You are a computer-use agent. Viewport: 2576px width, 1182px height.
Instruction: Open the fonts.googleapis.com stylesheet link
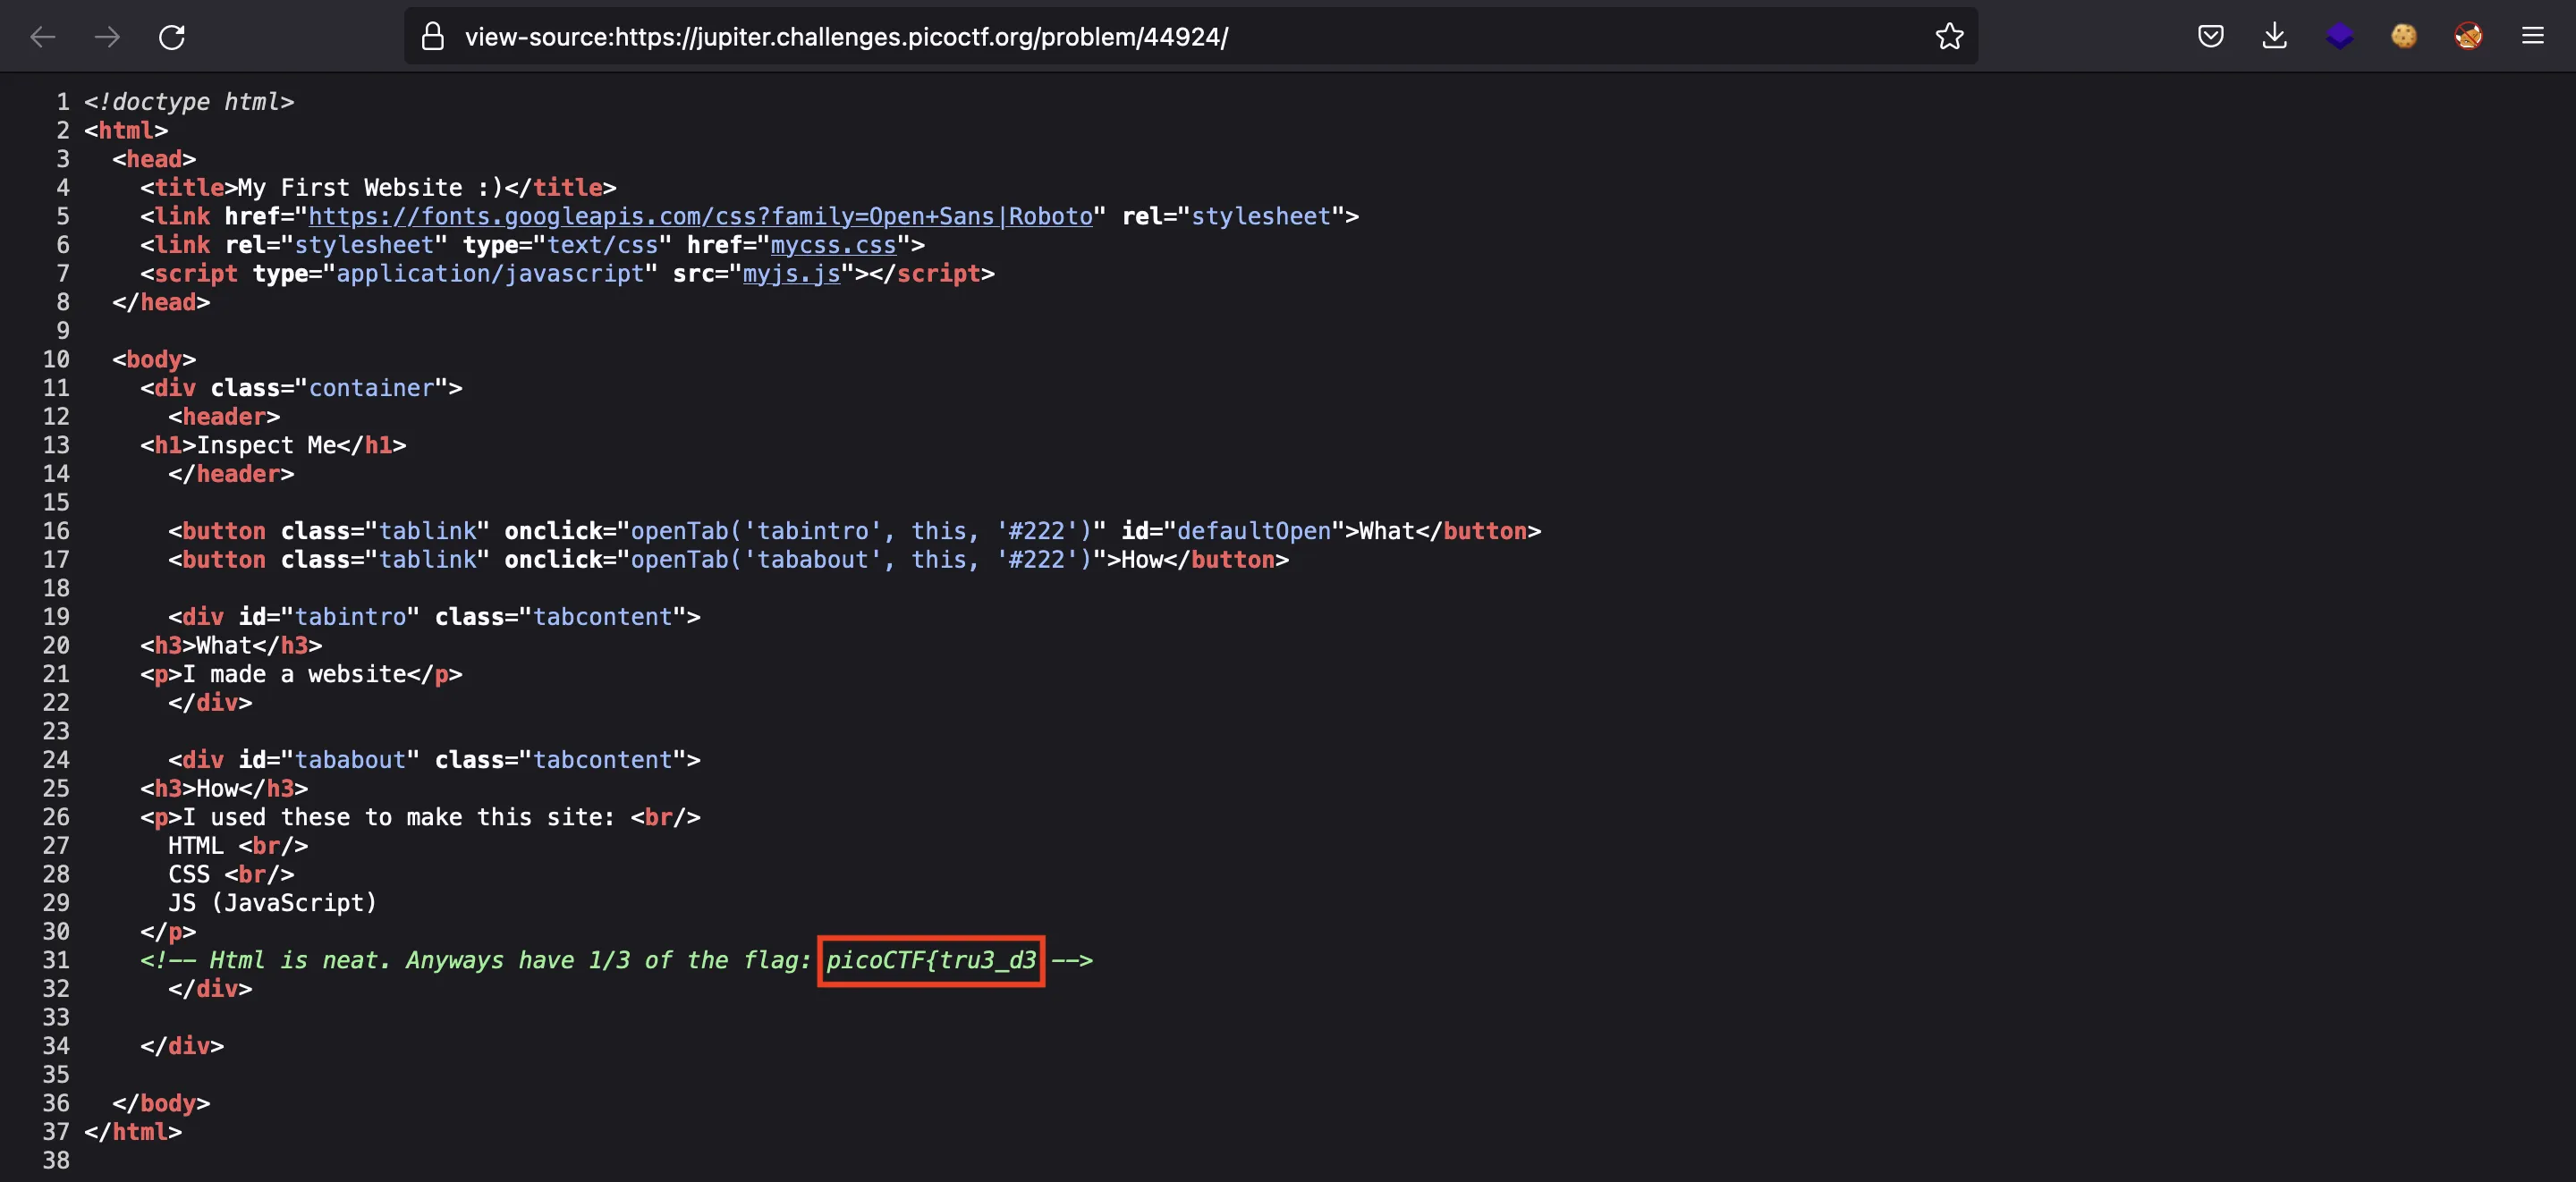pyautogui.click(x=700, y=216)
